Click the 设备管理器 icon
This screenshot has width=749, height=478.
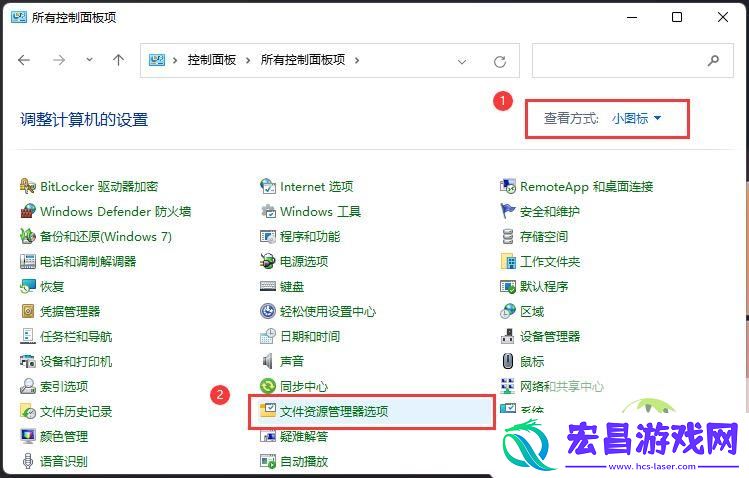pyautogui.click(x=508, y=336)
